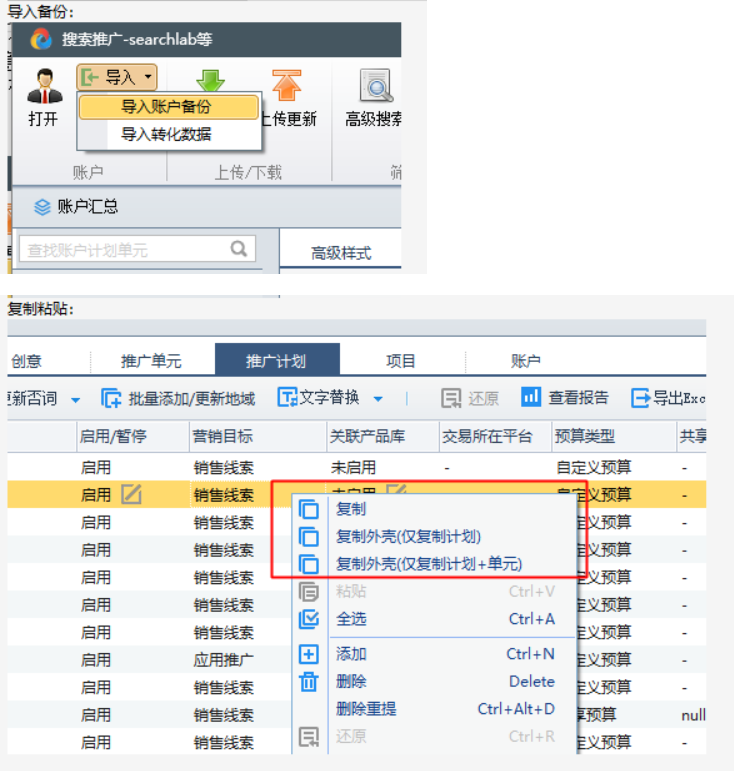Click 删除重提 in the context menu

coord(366,709)
